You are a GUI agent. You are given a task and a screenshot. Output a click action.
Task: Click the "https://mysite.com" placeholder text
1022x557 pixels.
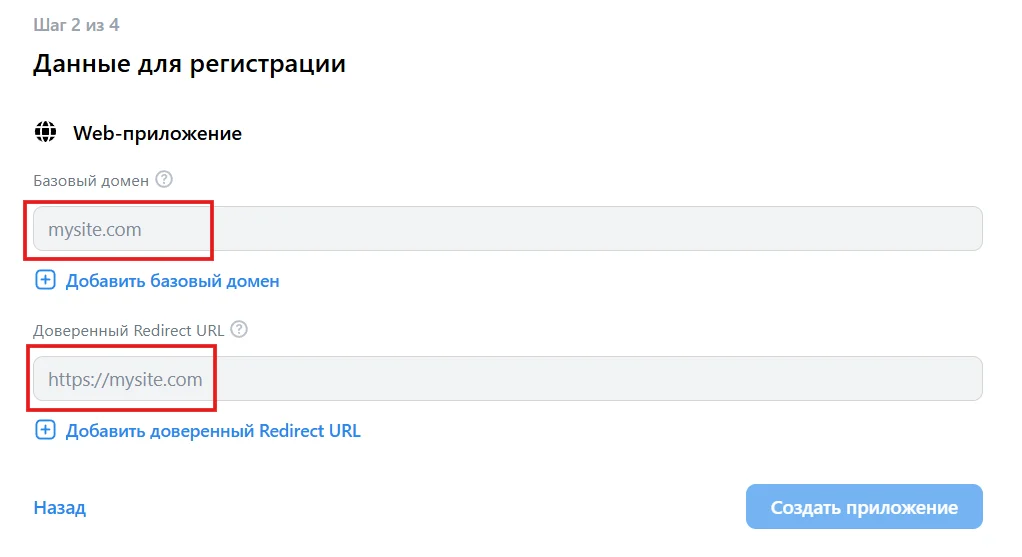(125, 380)
